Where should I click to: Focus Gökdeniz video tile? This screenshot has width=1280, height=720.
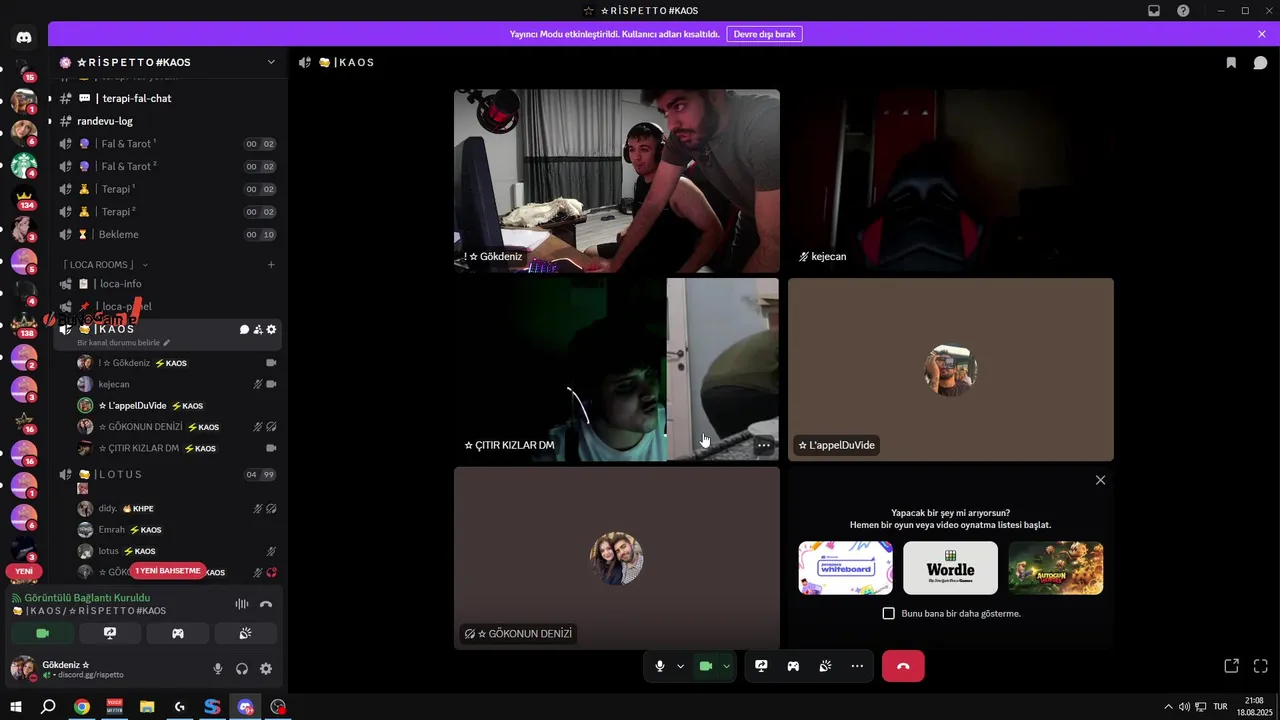pos(617,181)
